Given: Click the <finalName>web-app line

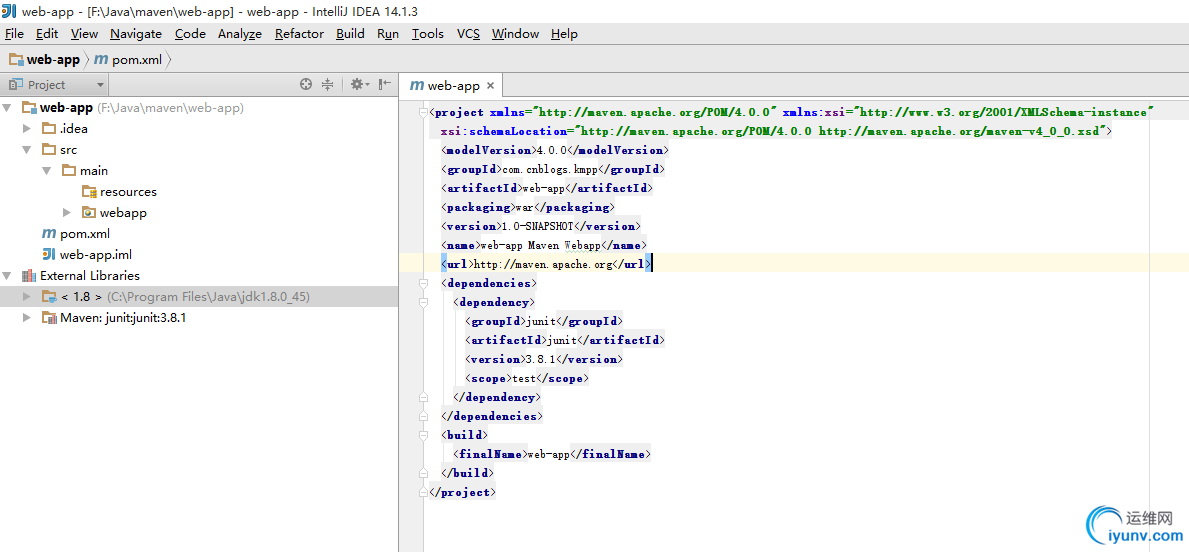Looking at the screenshot, I should pyautogui.click(x=552, y=453).
